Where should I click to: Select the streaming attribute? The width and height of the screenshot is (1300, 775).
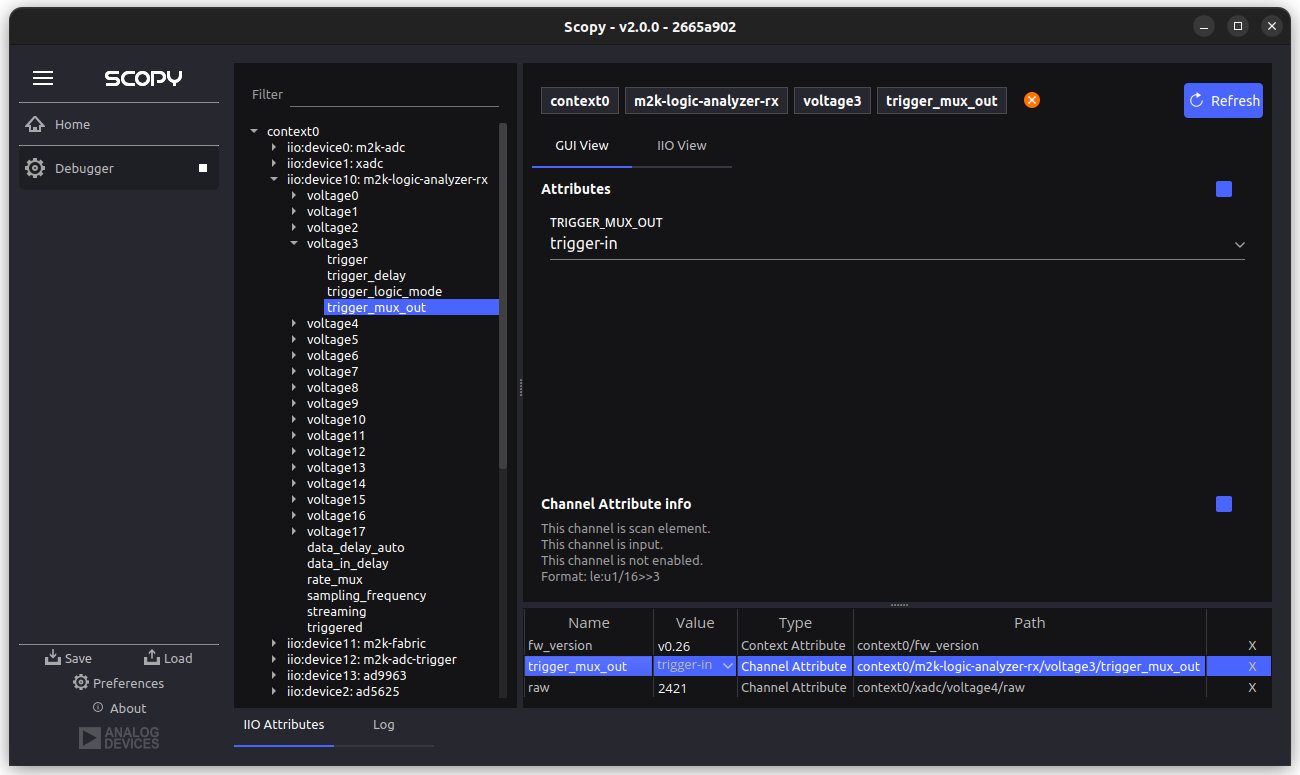[x=336, y=611]
